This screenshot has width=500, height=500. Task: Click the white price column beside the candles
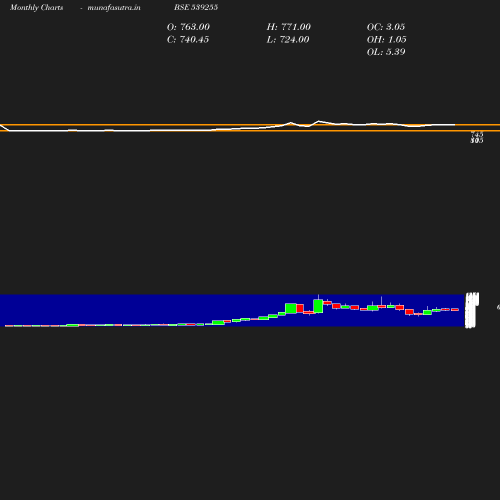coord(472,310)
